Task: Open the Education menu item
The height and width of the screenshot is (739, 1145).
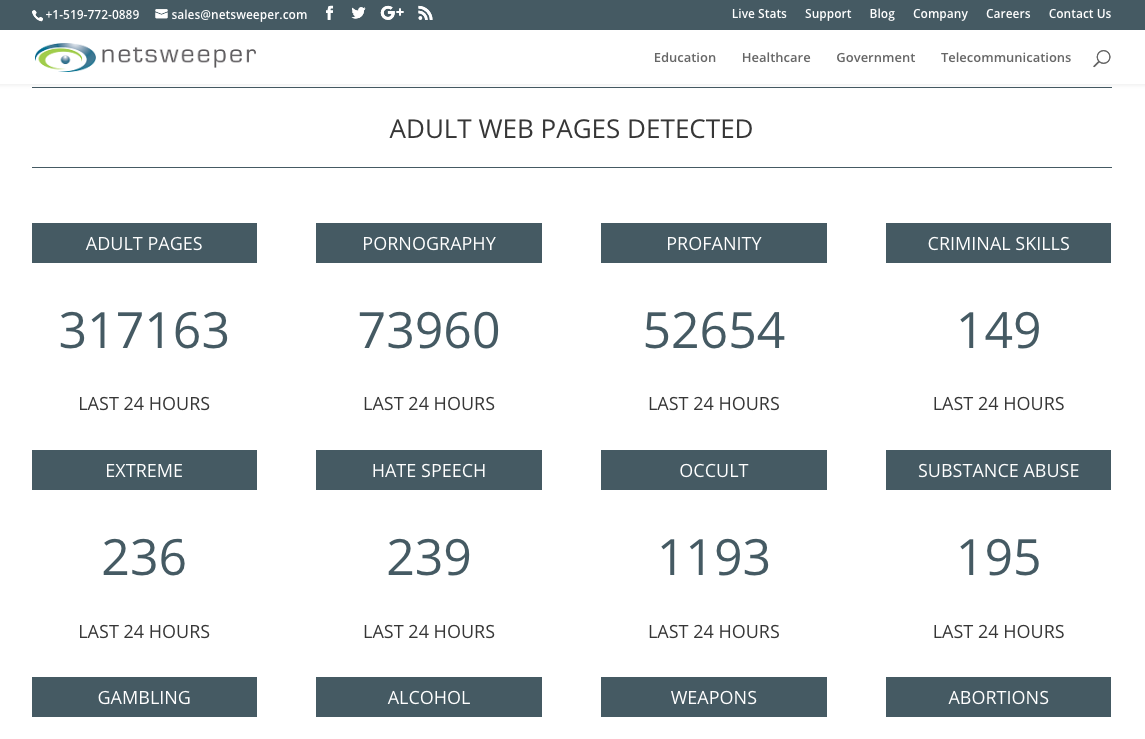Action: click(x=684, y=58)
